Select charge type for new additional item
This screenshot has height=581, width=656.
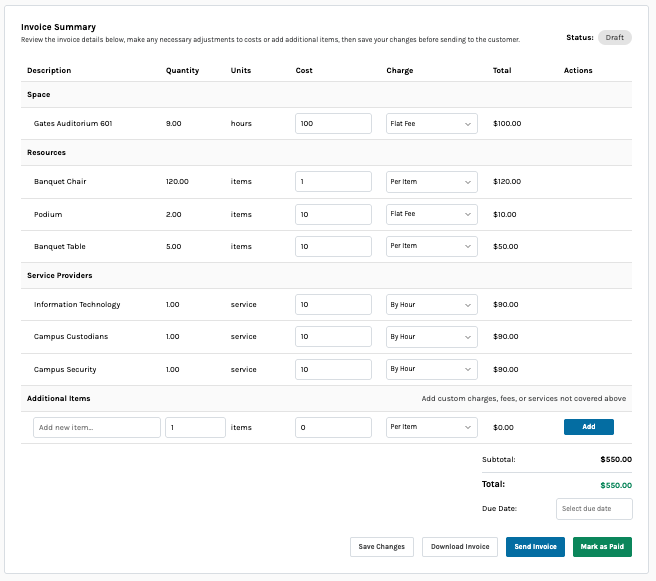coord(431,427)
